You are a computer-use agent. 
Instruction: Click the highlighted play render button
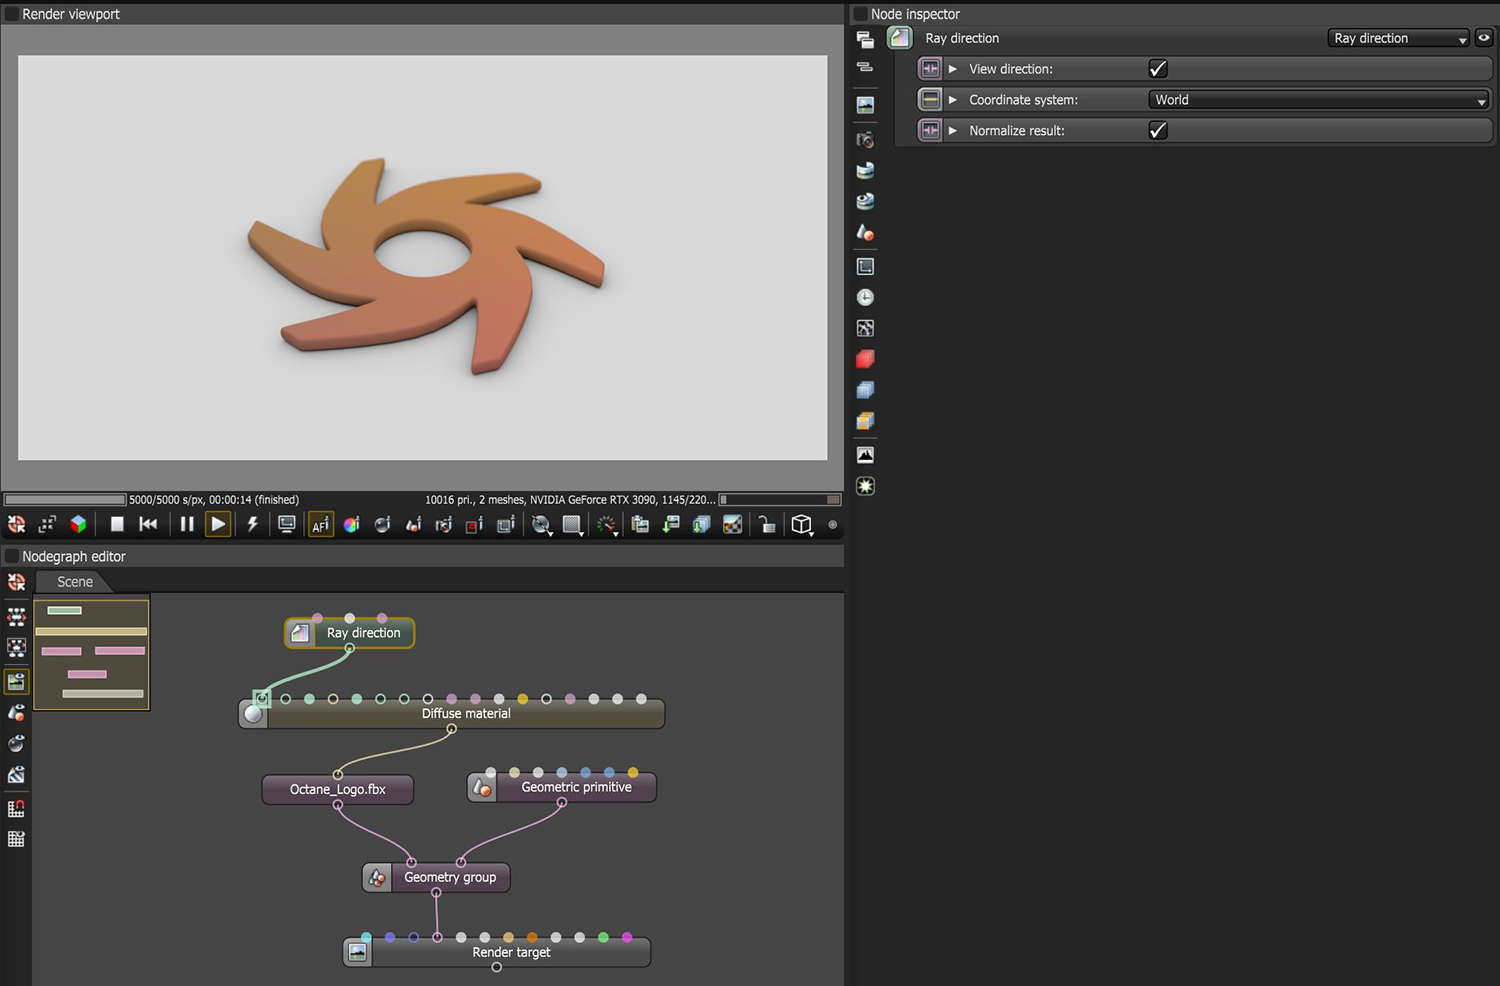[218, 524]
